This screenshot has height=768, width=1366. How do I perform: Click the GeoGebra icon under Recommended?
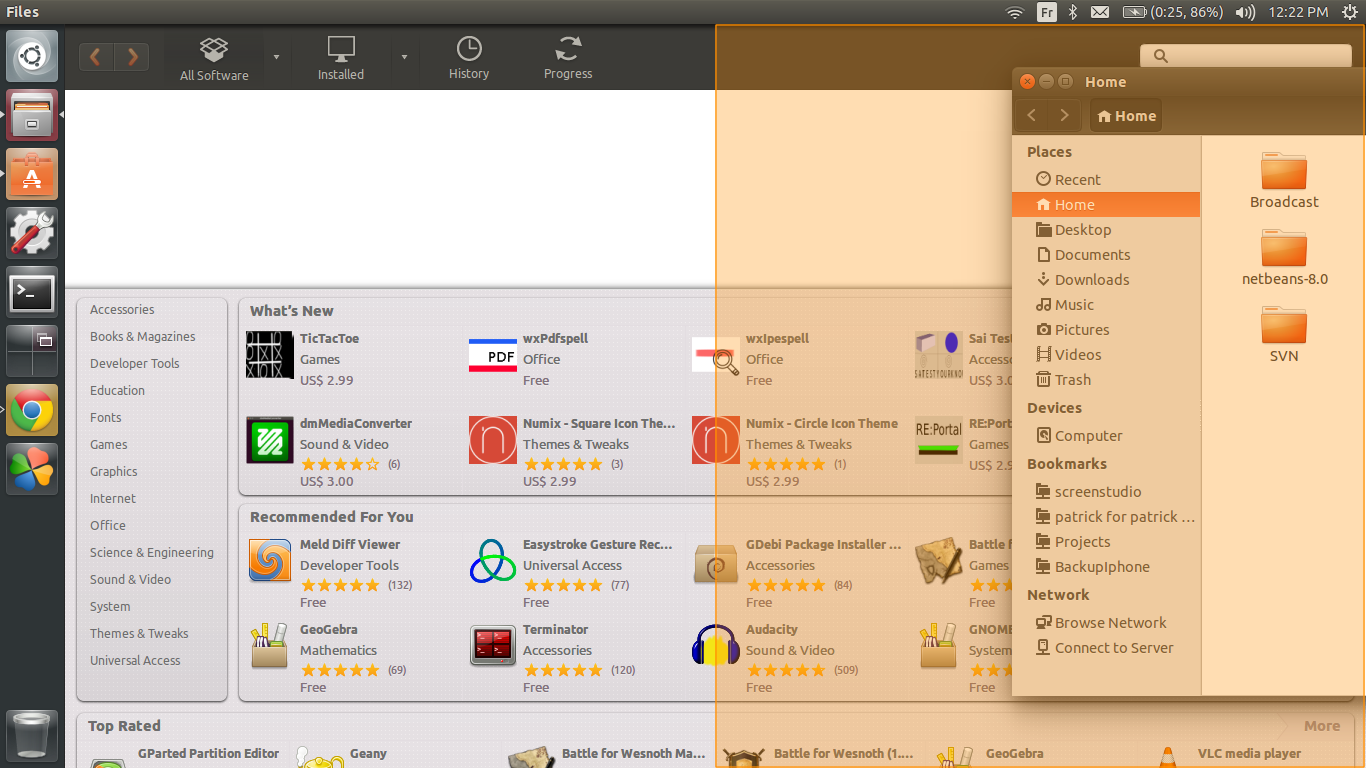(270, 646)
